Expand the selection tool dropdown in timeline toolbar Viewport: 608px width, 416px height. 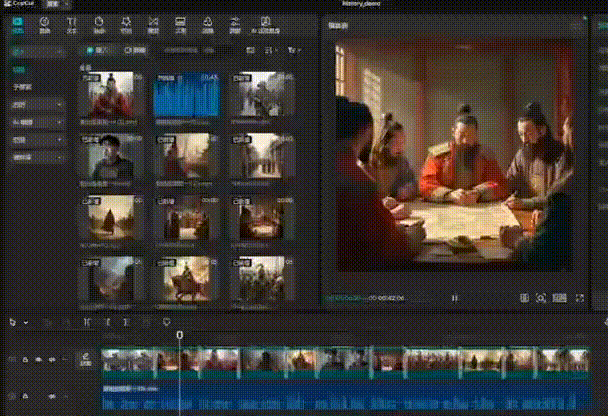click(26, 322)
